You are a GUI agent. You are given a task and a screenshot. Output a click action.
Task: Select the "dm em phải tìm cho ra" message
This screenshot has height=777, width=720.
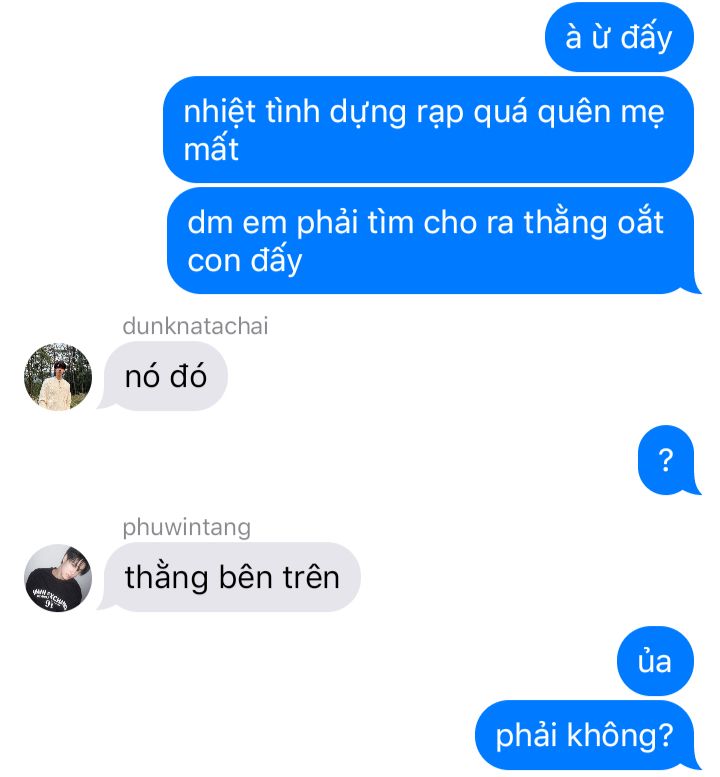tap(432, 241)
